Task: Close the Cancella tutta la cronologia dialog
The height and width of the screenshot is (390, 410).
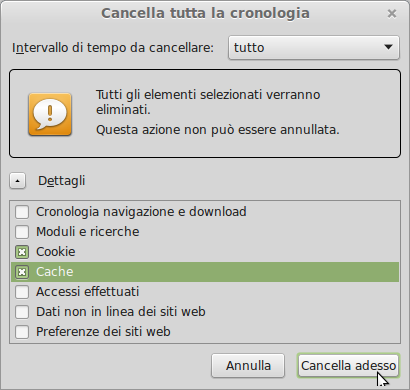Action: [392, 14]
